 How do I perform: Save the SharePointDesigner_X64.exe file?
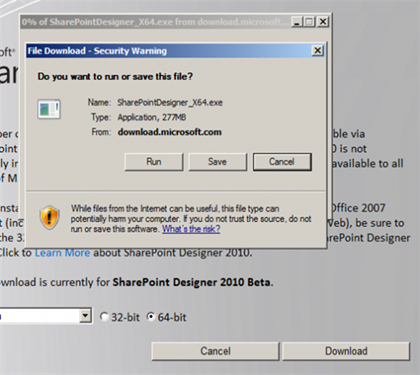217,162
